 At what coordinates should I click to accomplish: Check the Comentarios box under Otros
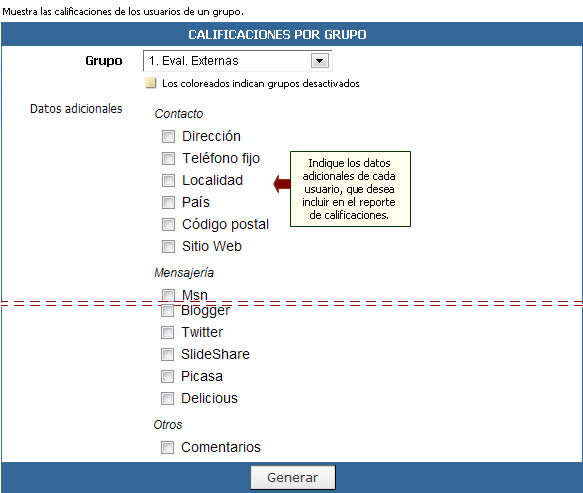pyautogui.click(x=167, y=447)
